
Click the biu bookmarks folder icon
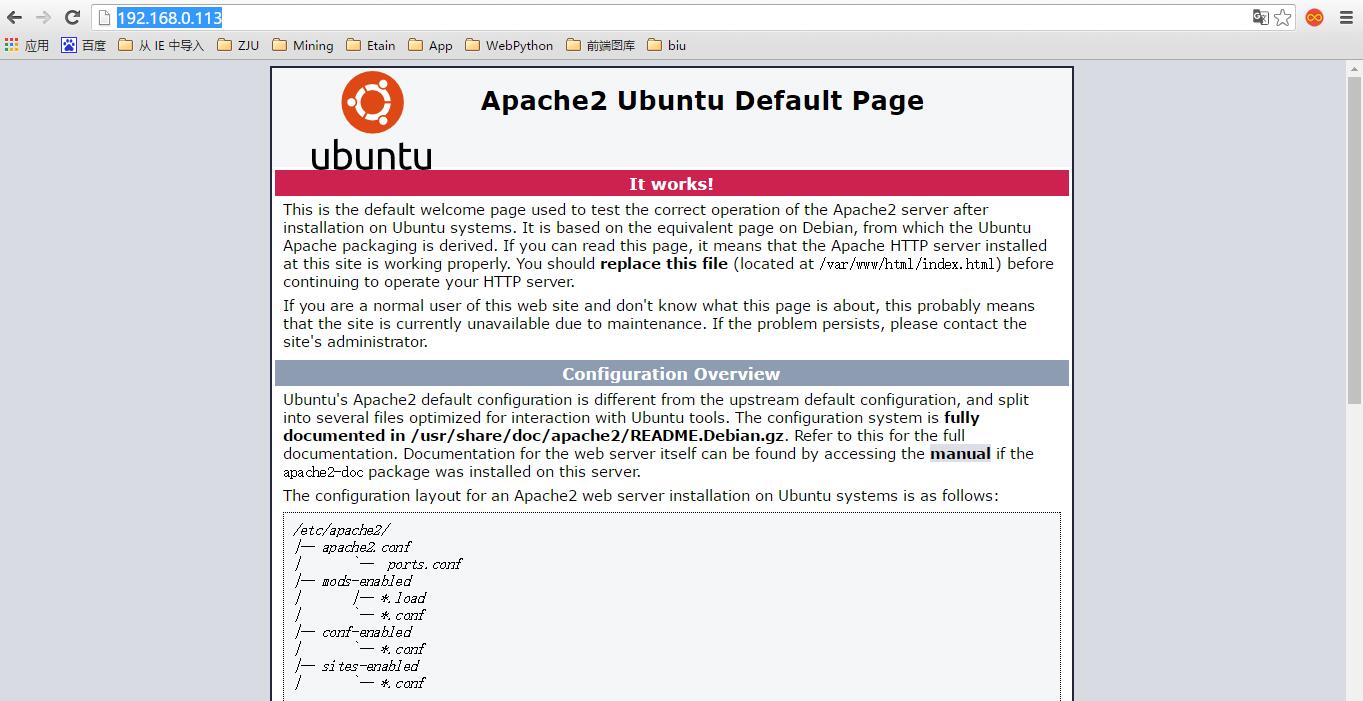click(652, 44)
